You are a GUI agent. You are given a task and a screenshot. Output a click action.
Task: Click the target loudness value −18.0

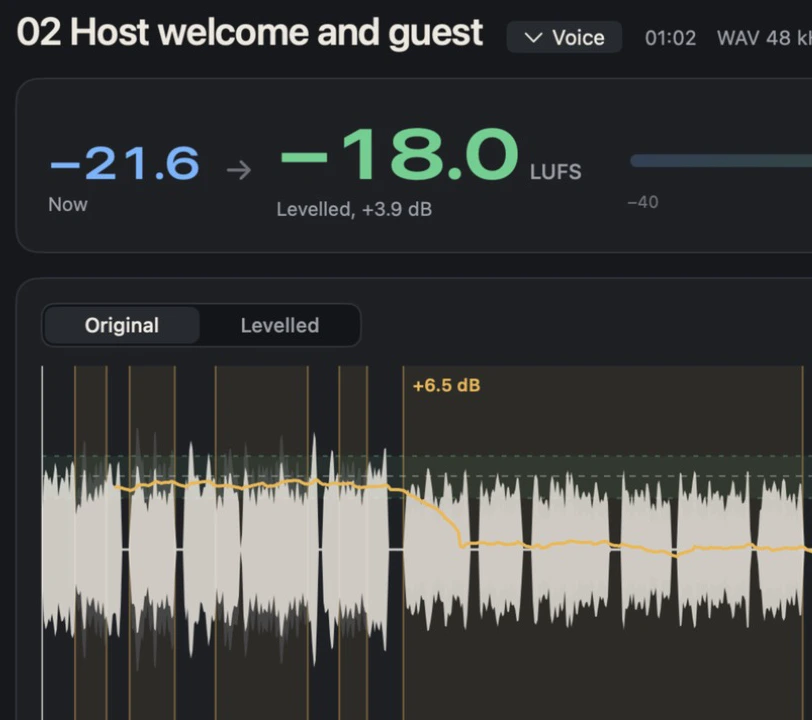399,154
